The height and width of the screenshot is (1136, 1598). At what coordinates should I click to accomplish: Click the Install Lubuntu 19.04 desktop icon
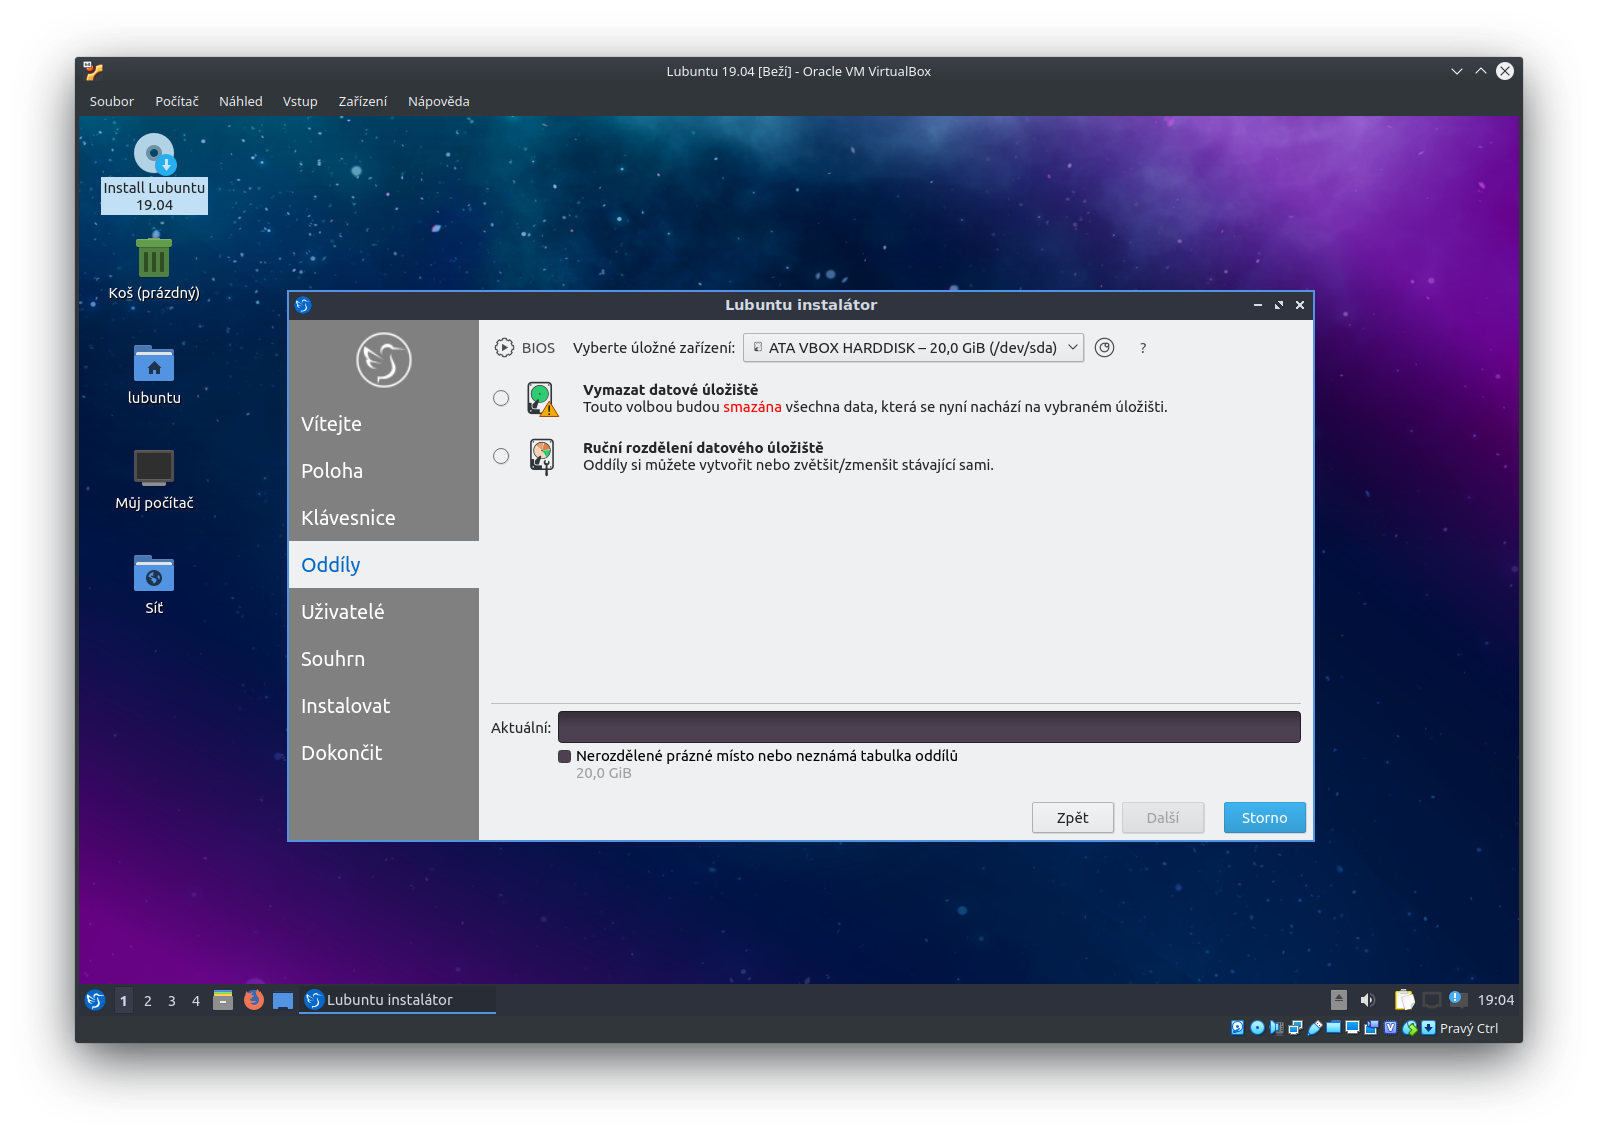pyautogui.click(x=154, y=173)
